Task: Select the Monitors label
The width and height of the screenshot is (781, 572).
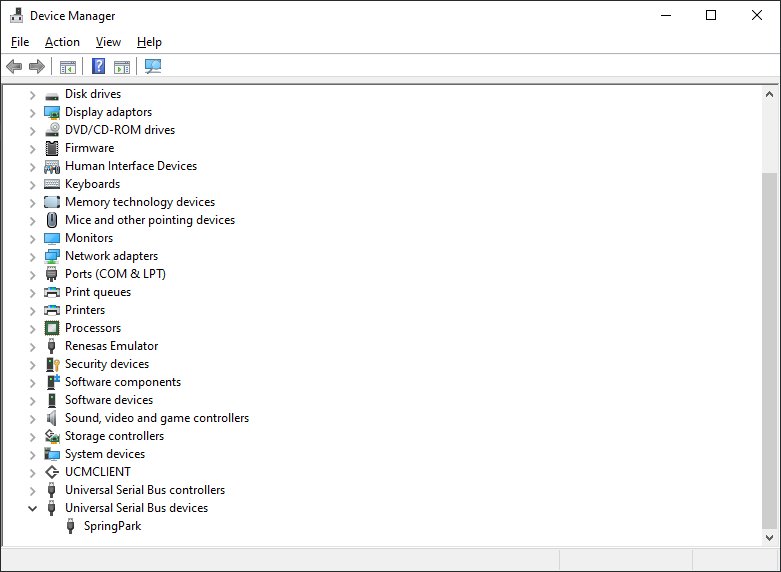Action: [x=89, y=238]
